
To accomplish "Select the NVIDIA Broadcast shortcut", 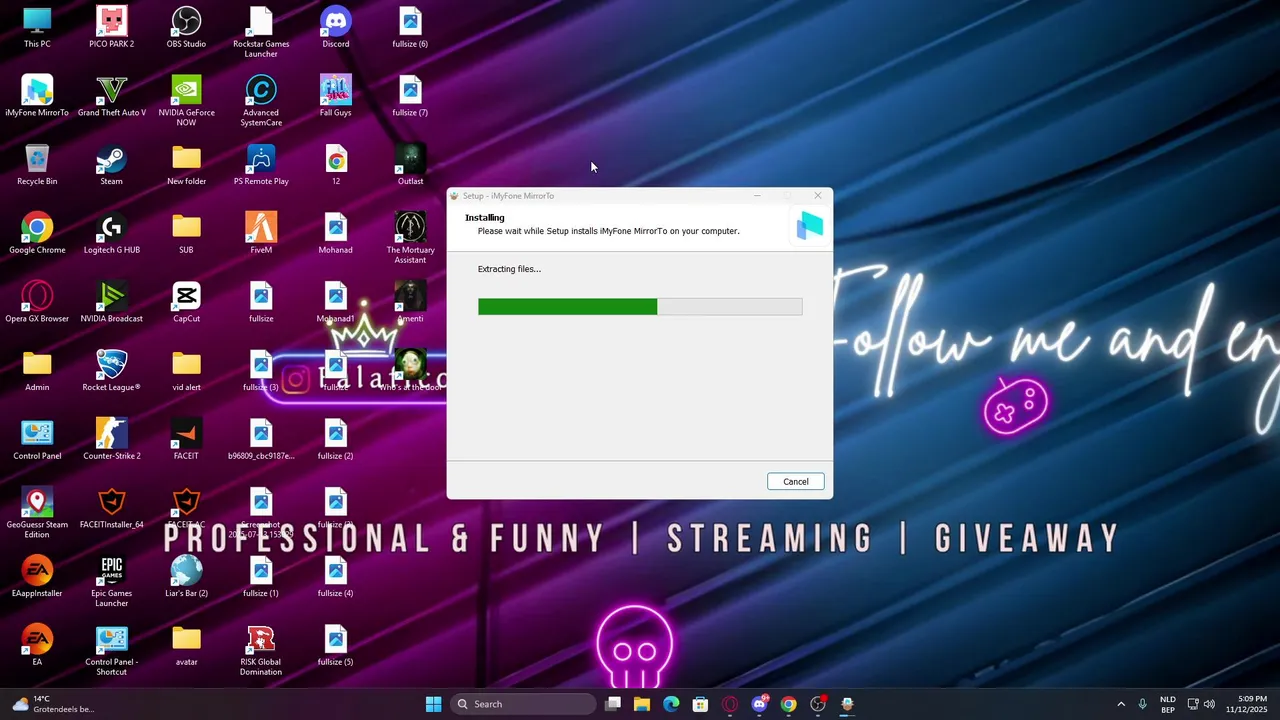I will click(x=112, y=303).
